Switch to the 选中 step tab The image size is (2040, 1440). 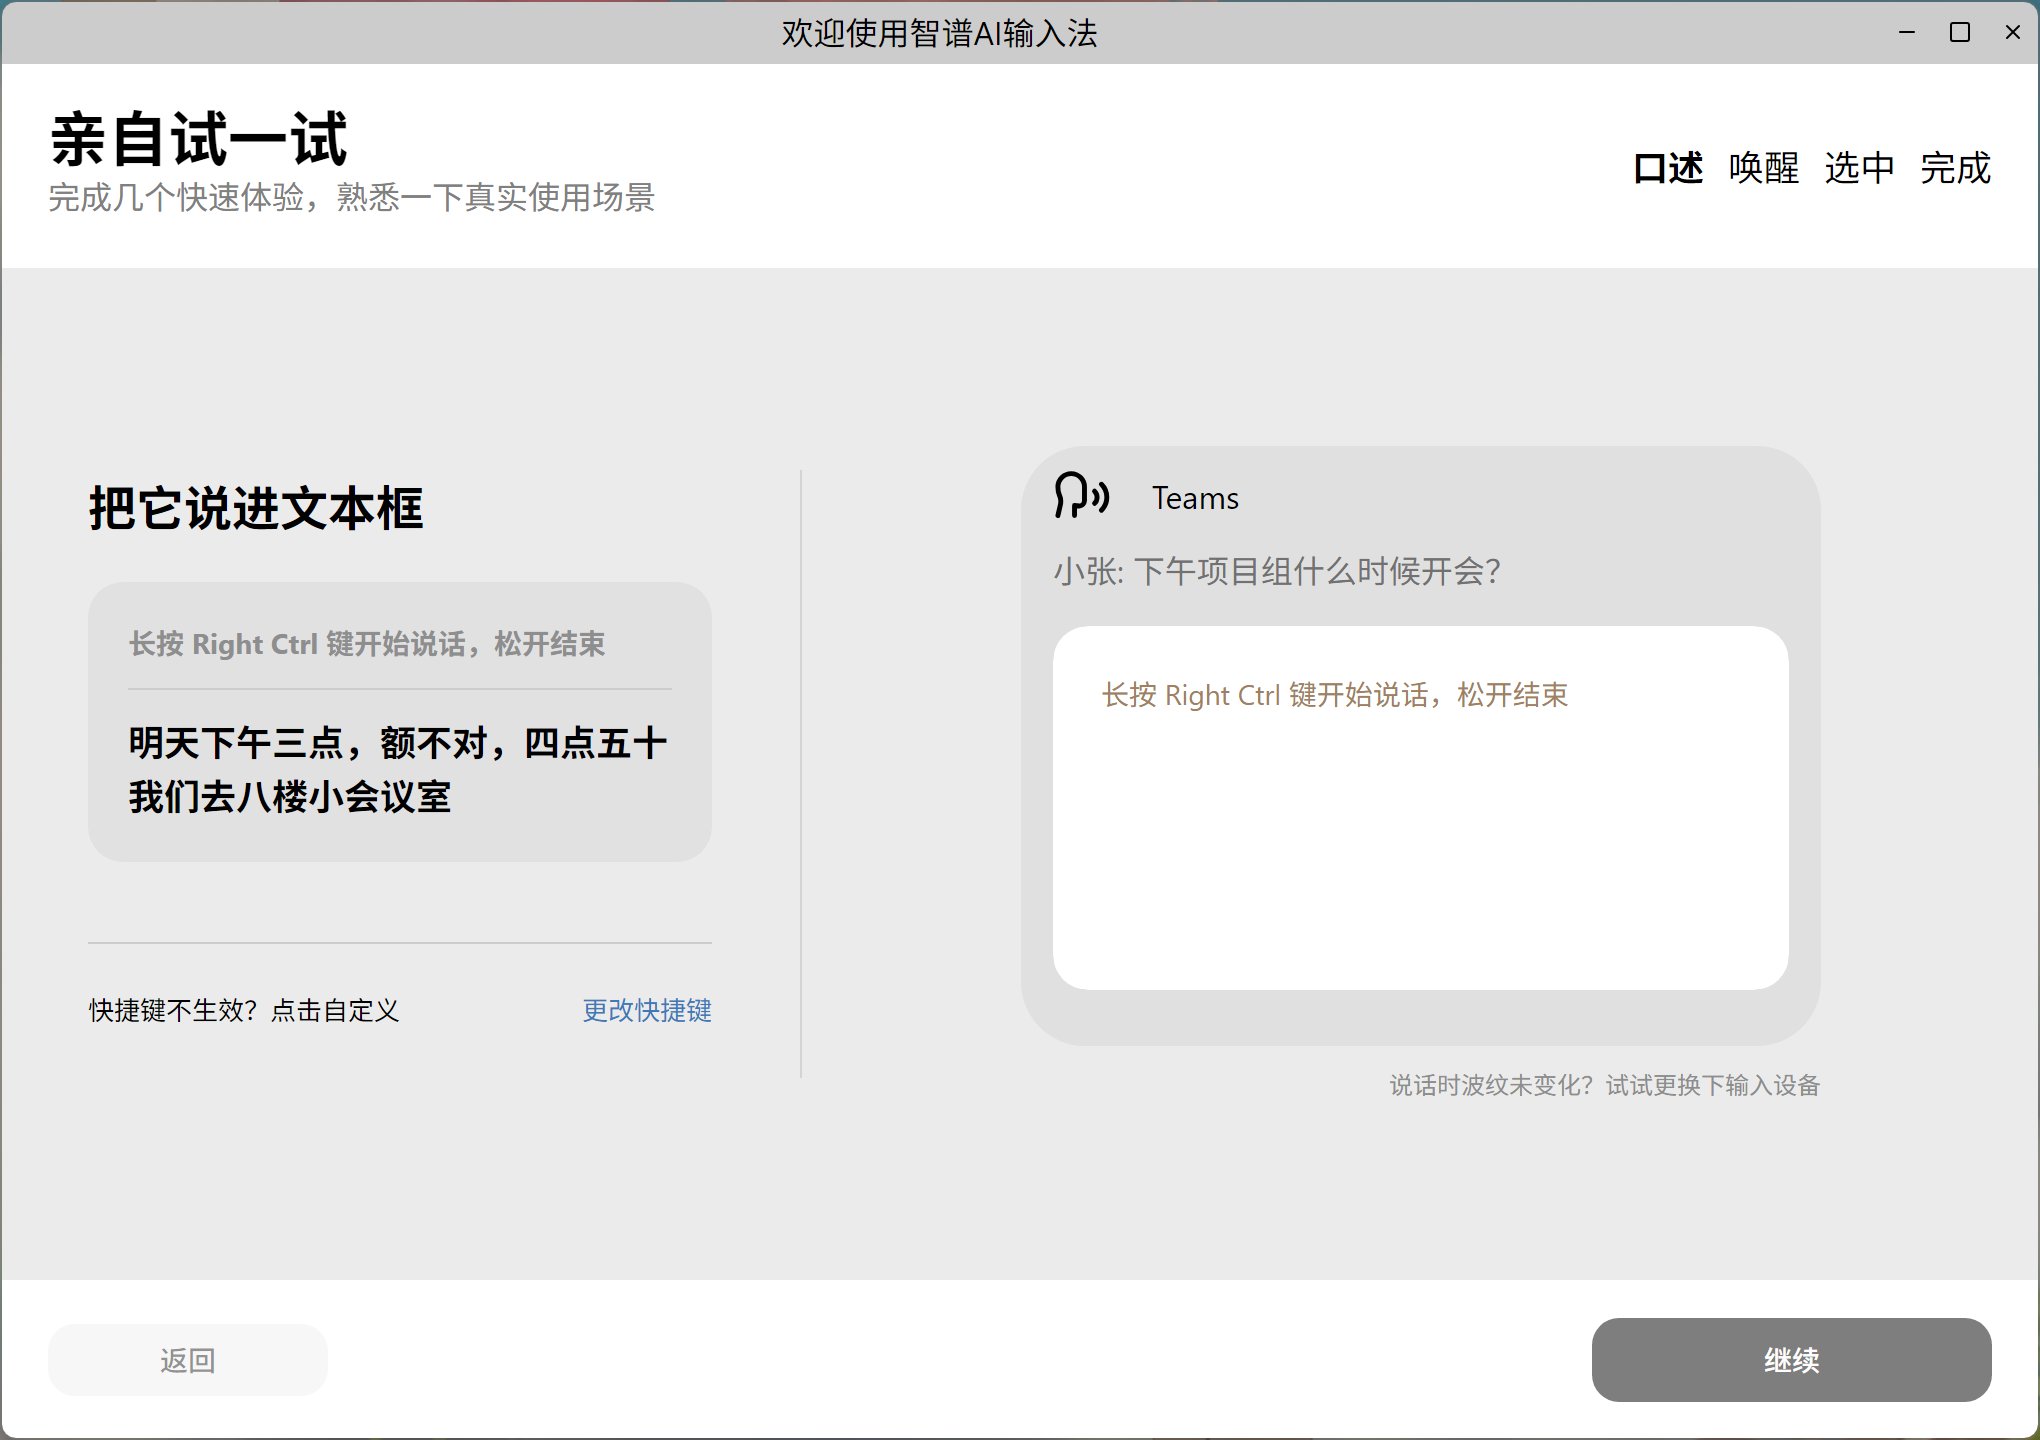(1859, 168)
